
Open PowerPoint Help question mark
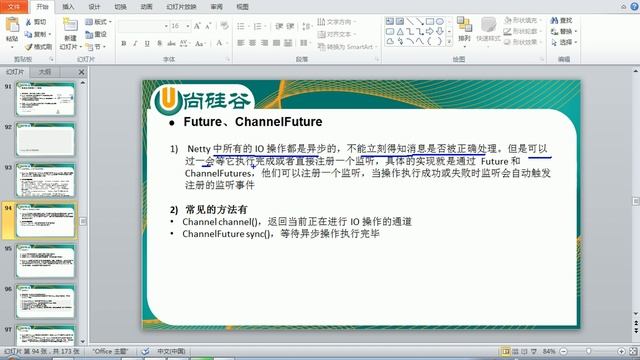click(635, 6)
